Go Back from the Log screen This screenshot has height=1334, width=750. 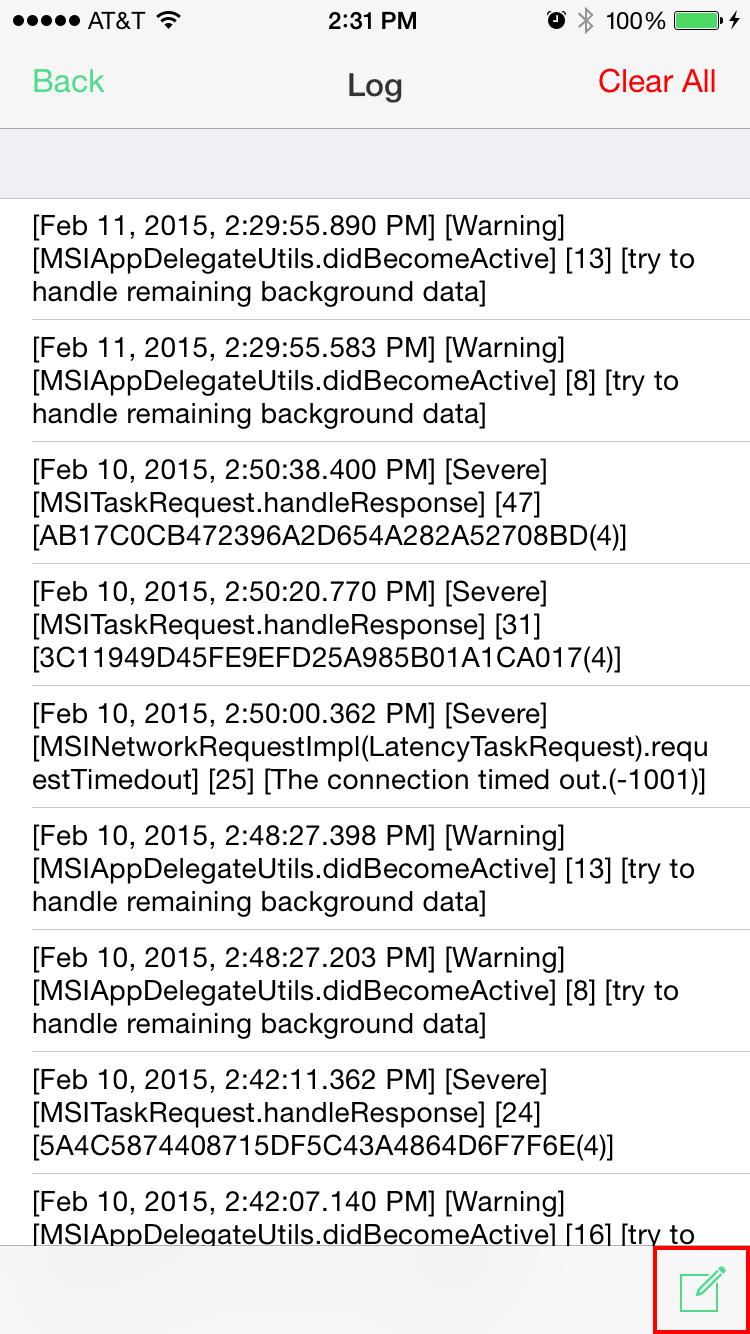pos(68,82)
